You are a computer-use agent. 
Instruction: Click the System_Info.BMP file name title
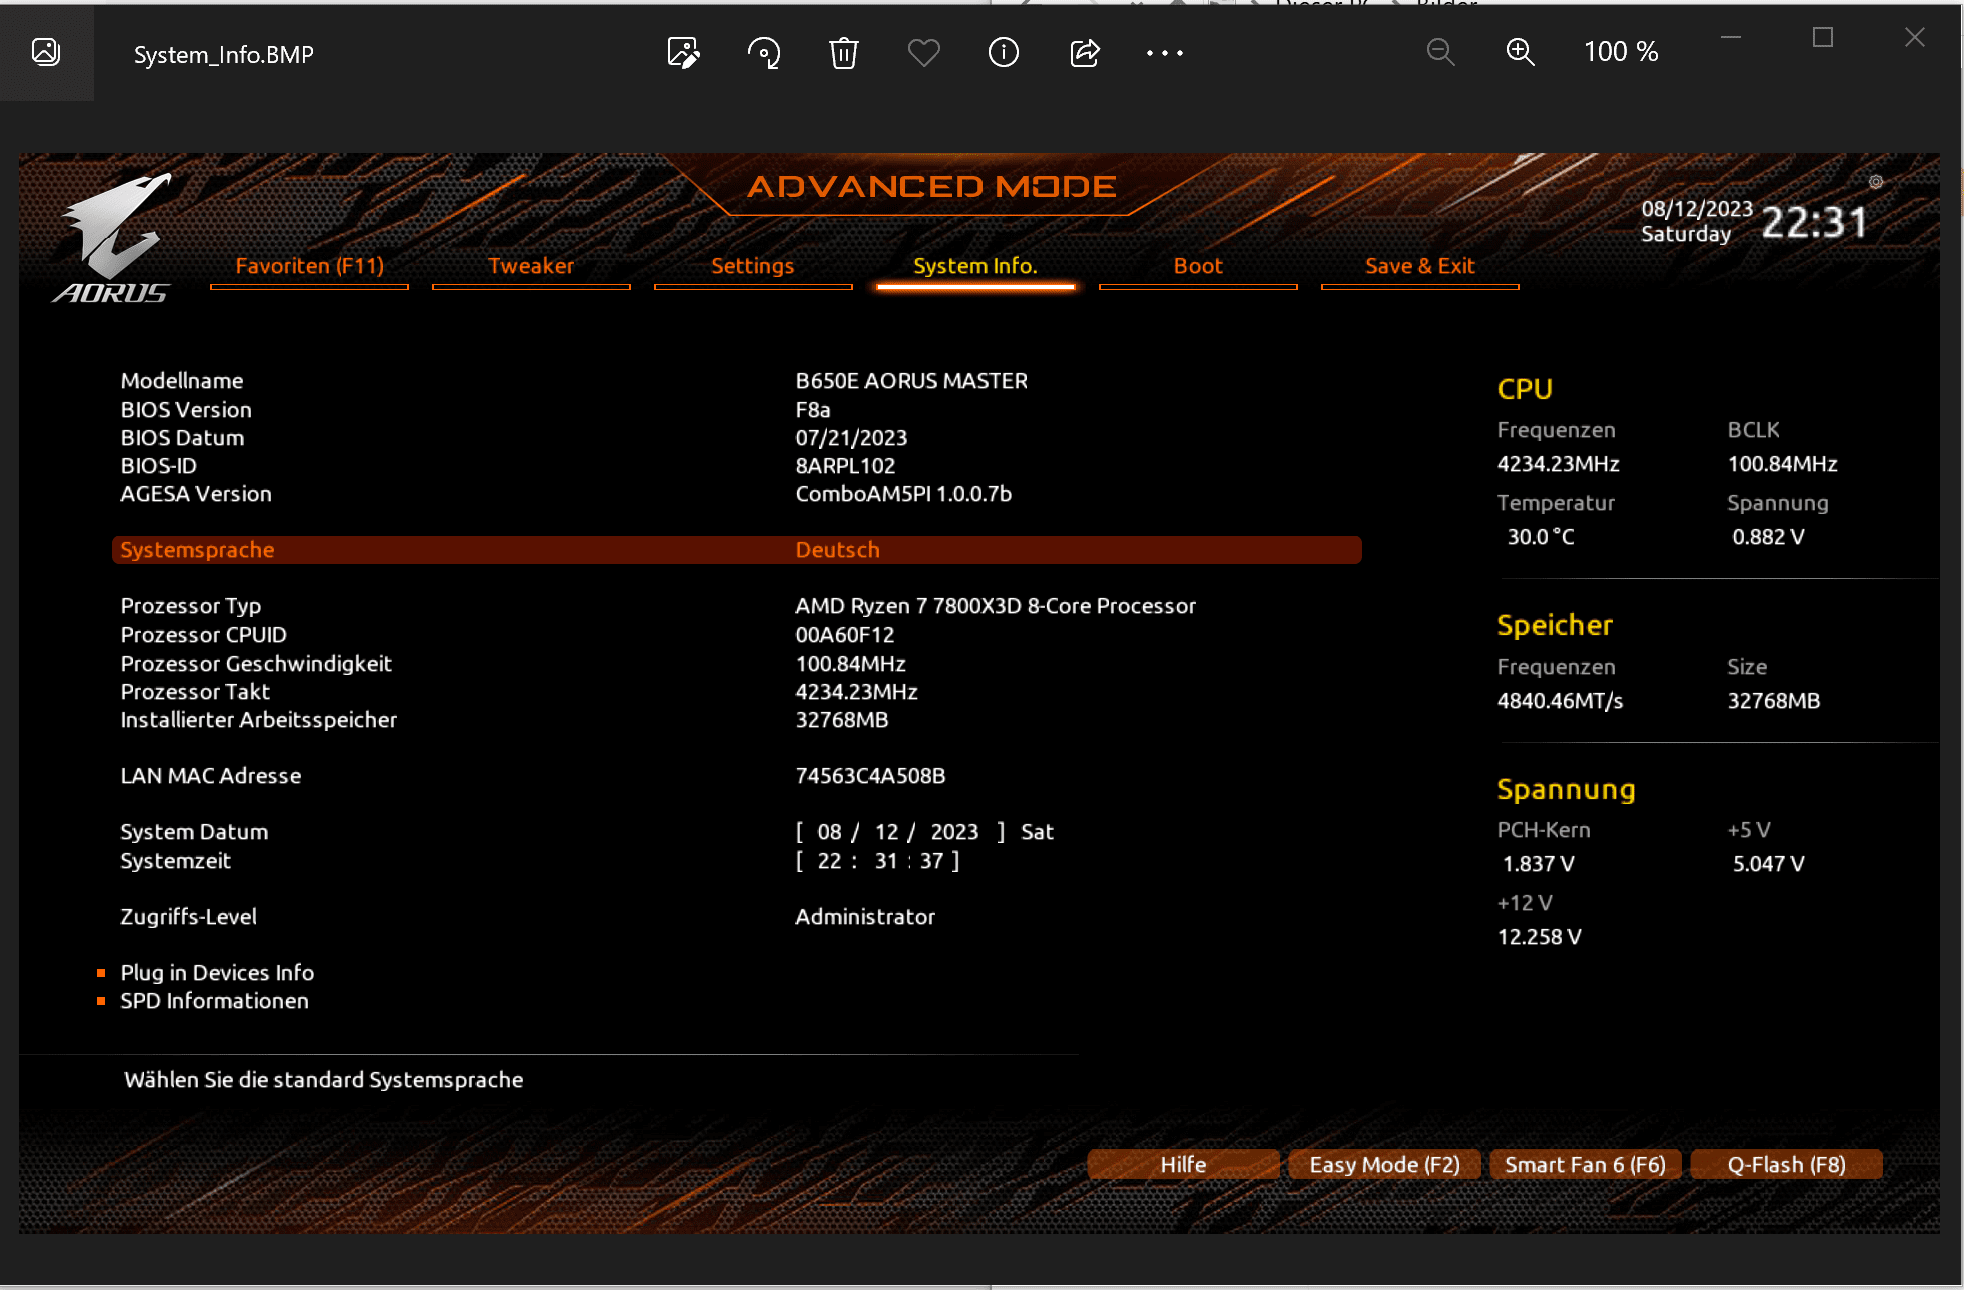[224, 55]
